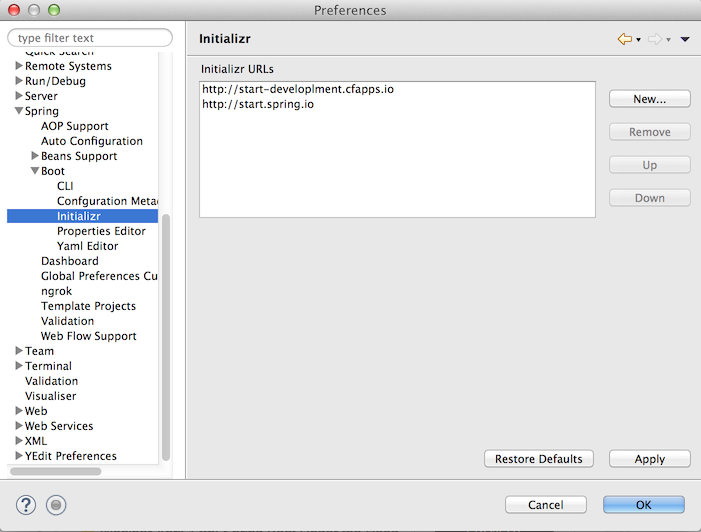Image resolution: width=701 pixels, height=532 pixels.
Task: Click the Remove button
Action: 650,132
